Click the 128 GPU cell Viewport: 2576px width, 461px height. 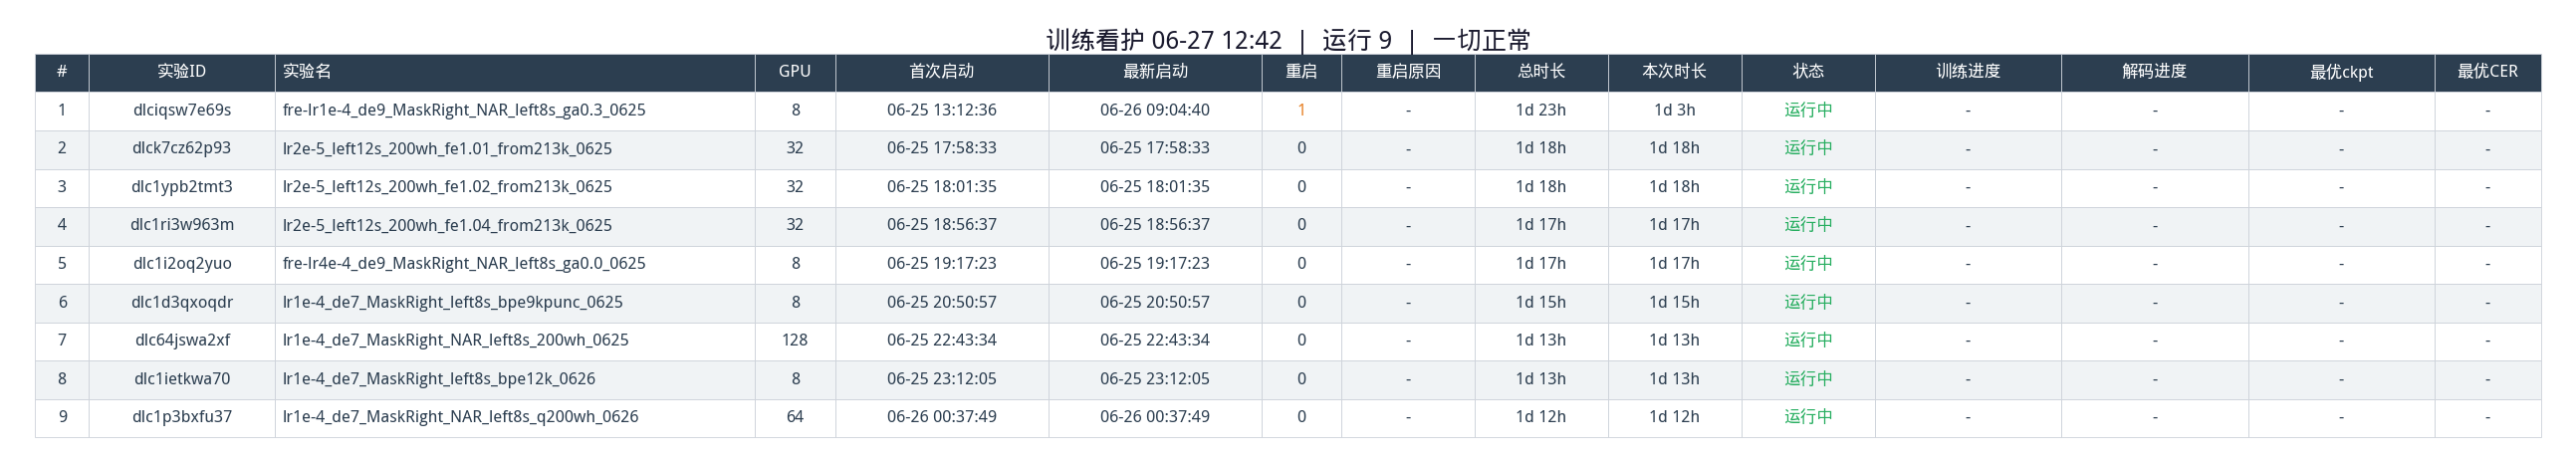[795, 340]
